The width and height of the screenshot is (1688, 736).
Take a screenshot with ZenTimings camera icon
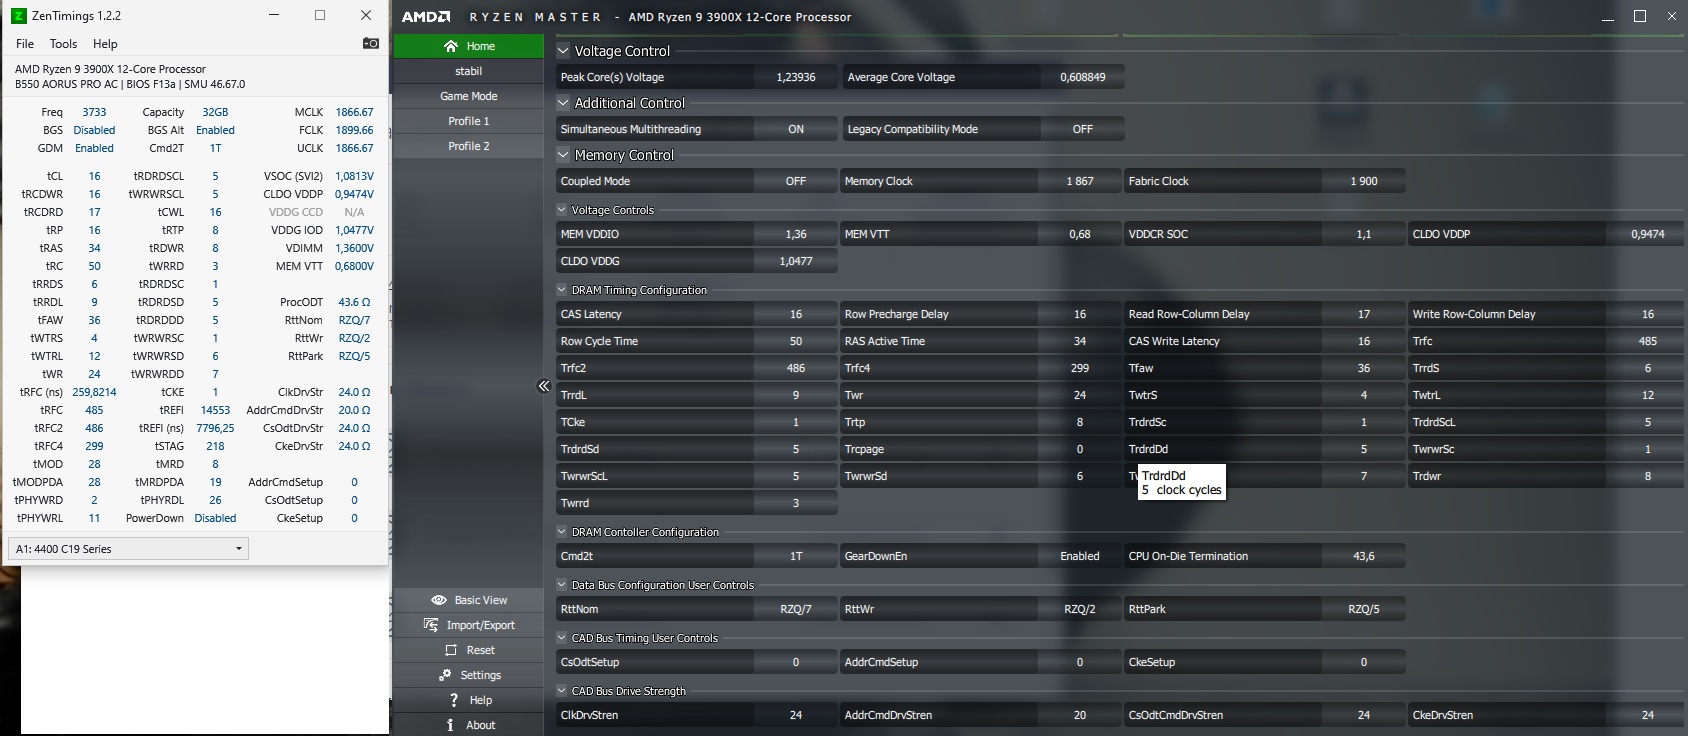click(x=370, y=43)
